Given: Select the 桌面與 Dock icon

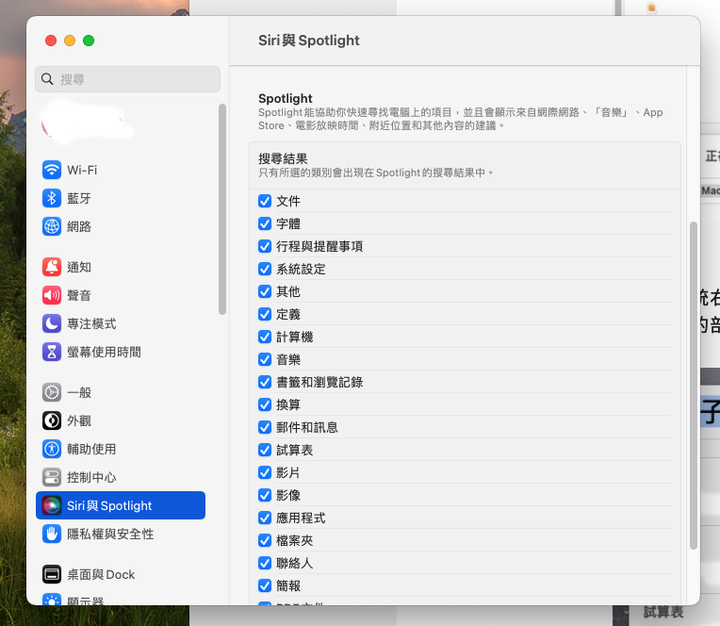Looking at the screenshot, I should [x=52, y=575].
